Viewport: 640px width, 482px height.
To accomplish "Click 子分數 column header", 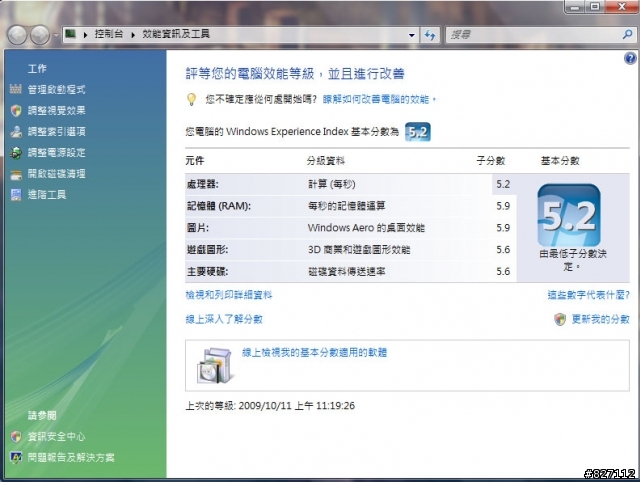I will [x=491, y=161].
